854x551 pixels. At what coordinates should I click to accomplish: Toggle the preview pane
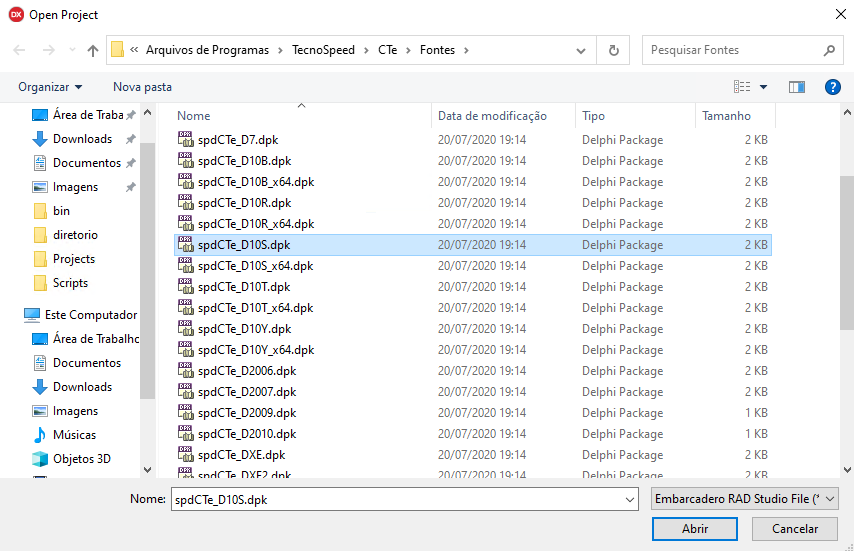[797, 87]
